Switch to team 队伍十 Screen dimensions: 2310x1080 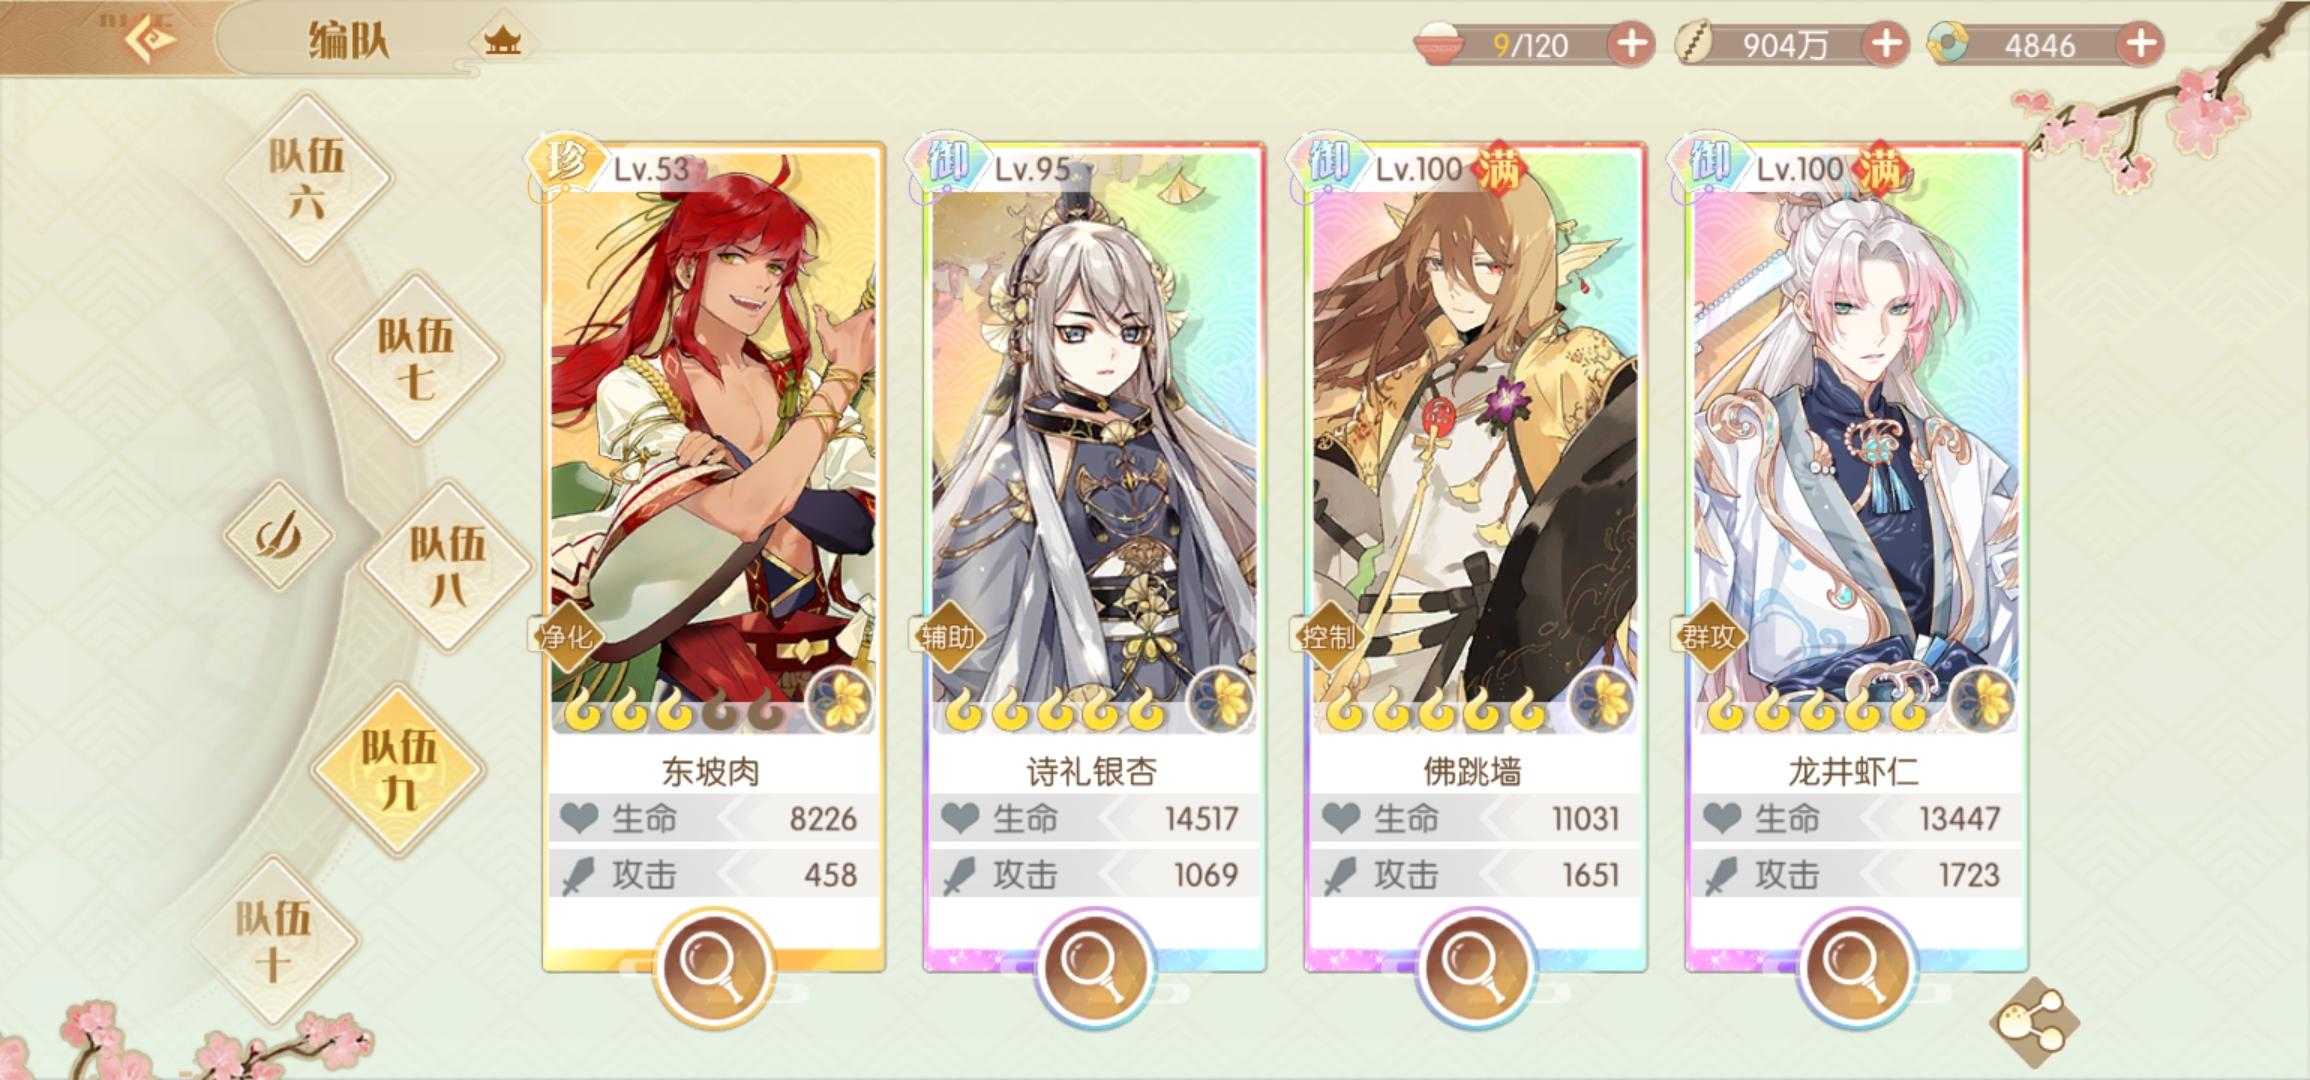pos(274,940)
